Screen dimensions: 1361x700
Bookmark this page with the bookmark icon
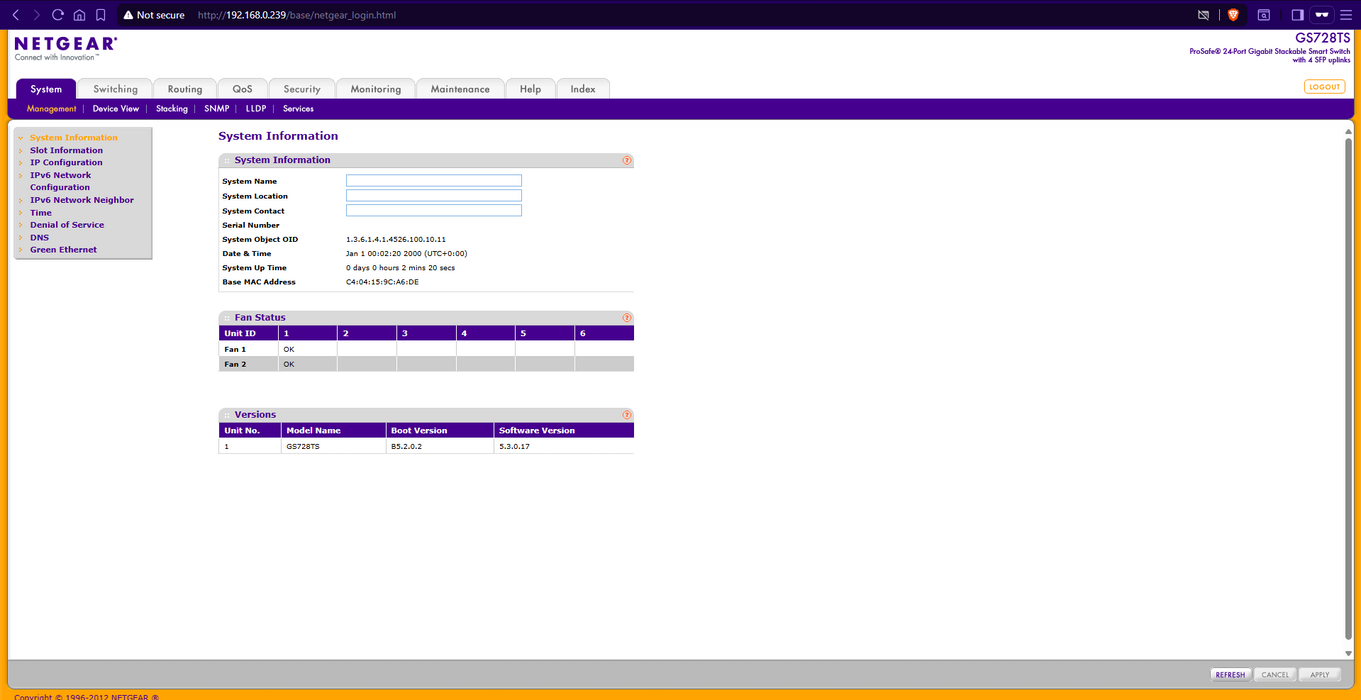click(x=101, y=15)
